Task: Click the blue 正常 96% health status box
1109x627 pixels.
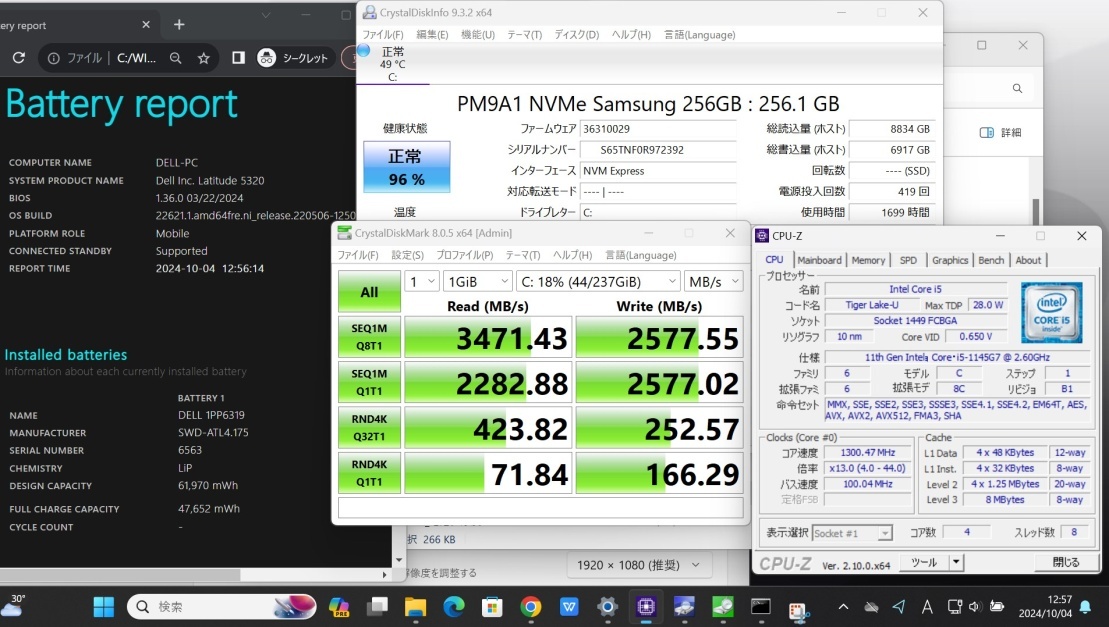Action: 406,167
